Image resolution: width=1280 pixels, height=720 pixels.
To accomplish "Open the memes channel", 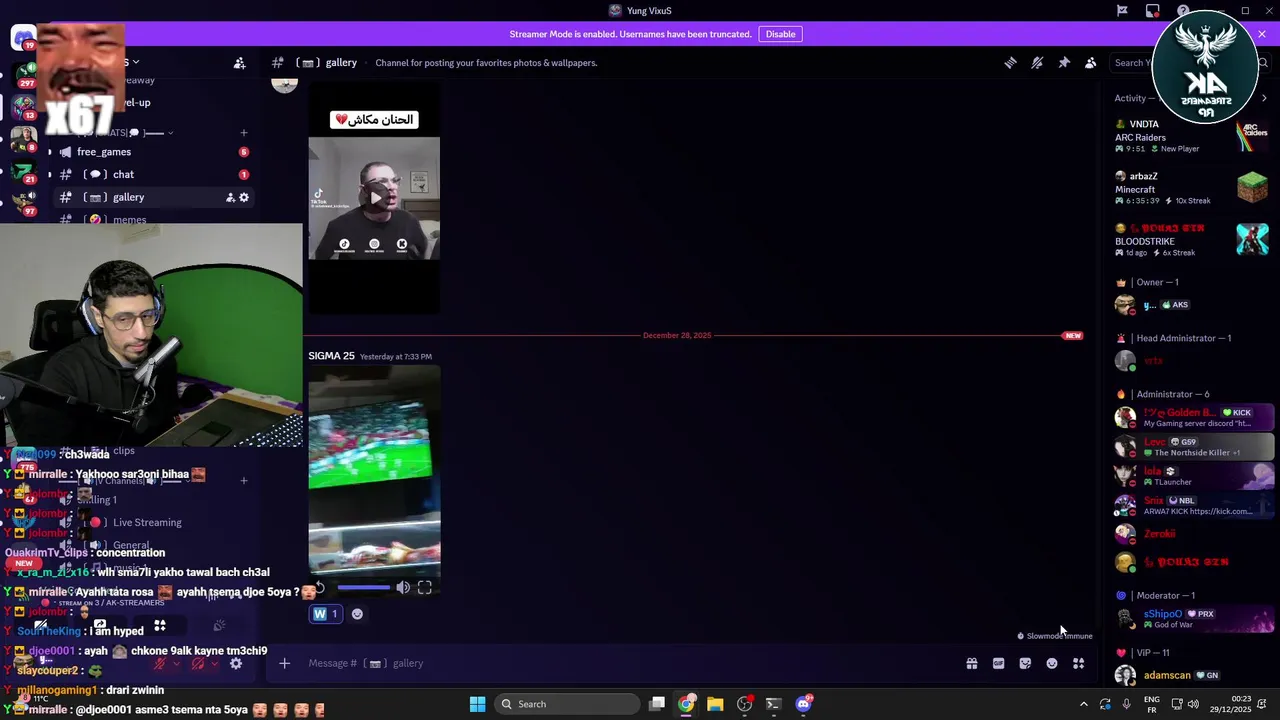I will pos(150,220).
